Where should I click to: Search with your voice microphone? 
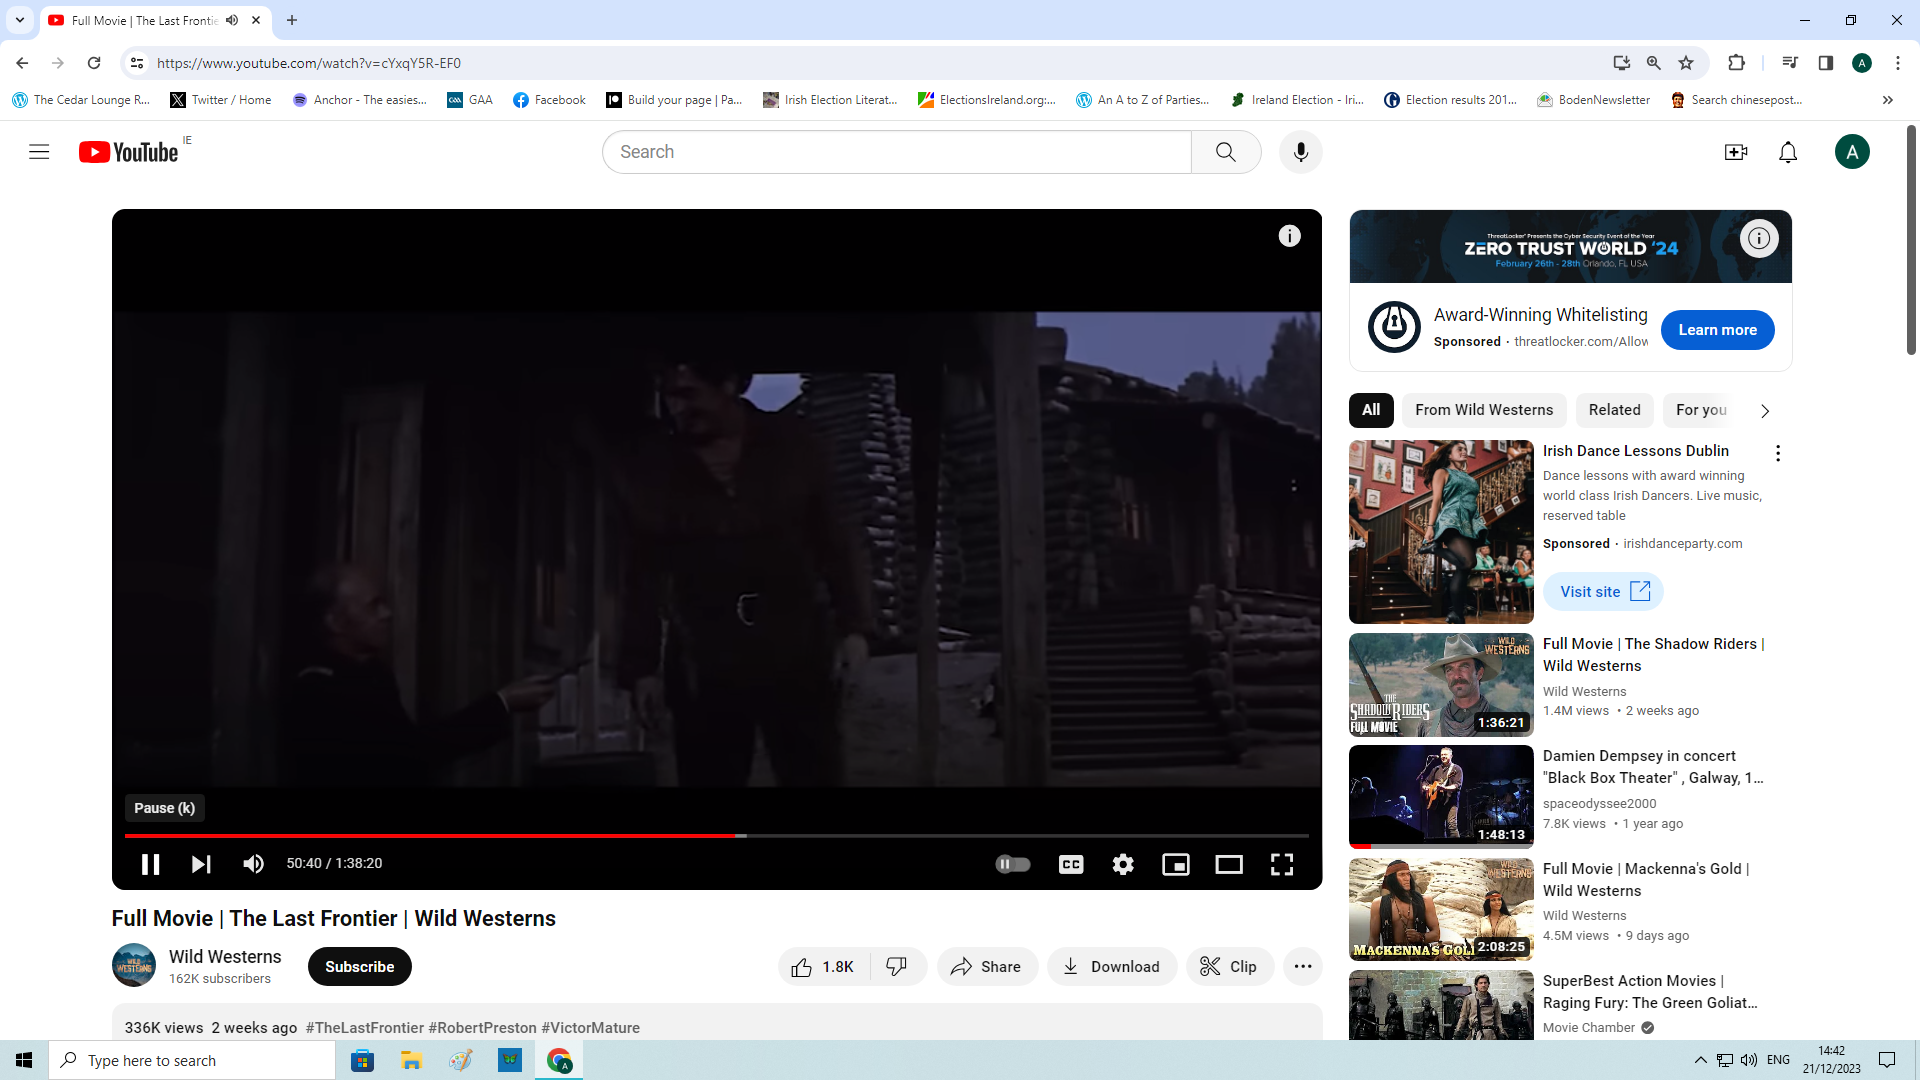coord(1300,152)
